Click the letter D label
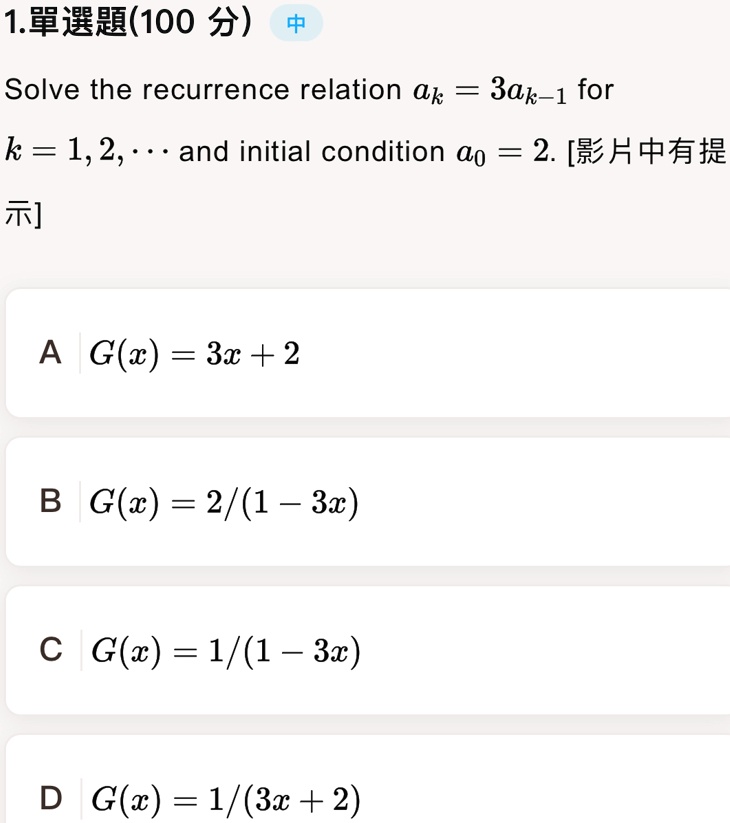This screenshot has width=730, height=823. coord(51,798)
